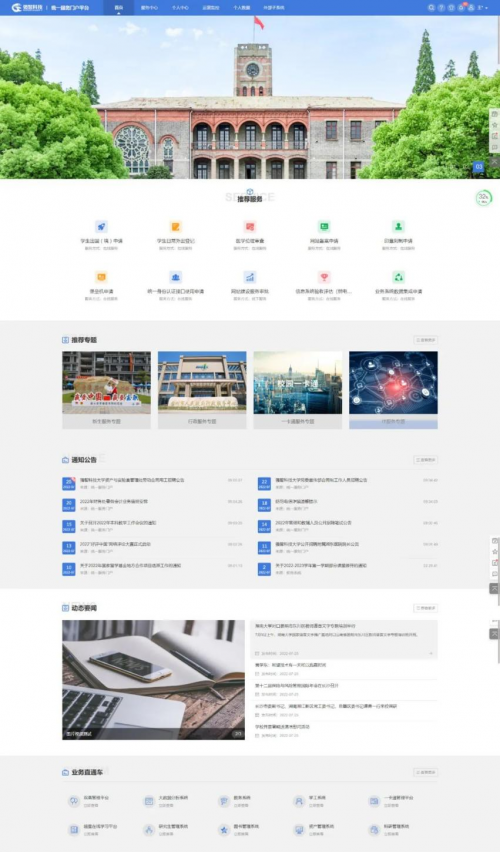Screen dimensions: 500x852
Task: Click the learning platform icon, bottom-left of 业务直通车
Action: coord(74,830)
